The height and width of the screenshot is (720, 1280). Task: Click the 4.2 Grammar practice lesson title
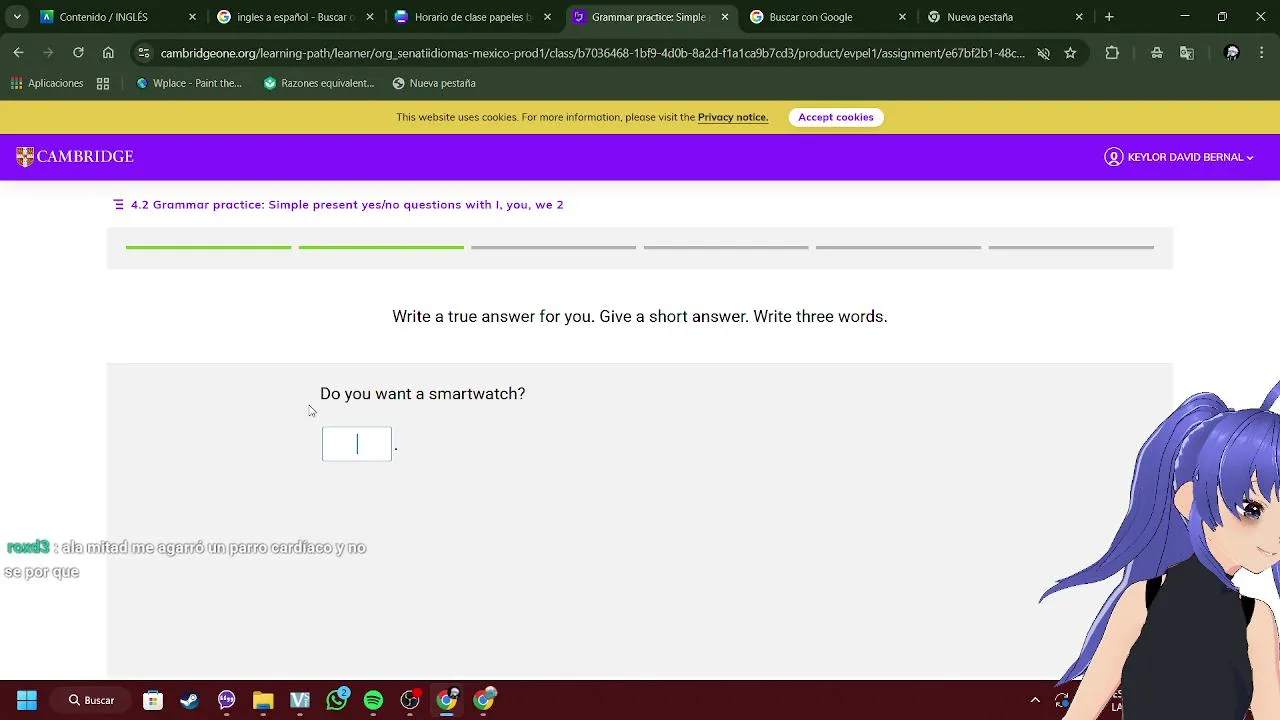(347, 204)
